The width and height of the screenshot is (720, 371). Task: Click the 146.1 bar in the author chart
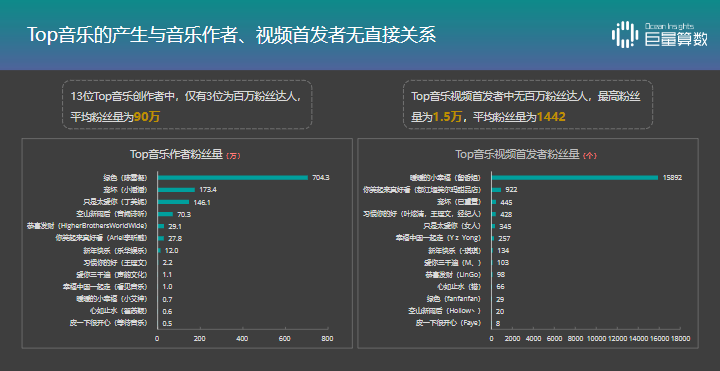tap(174, 202)
